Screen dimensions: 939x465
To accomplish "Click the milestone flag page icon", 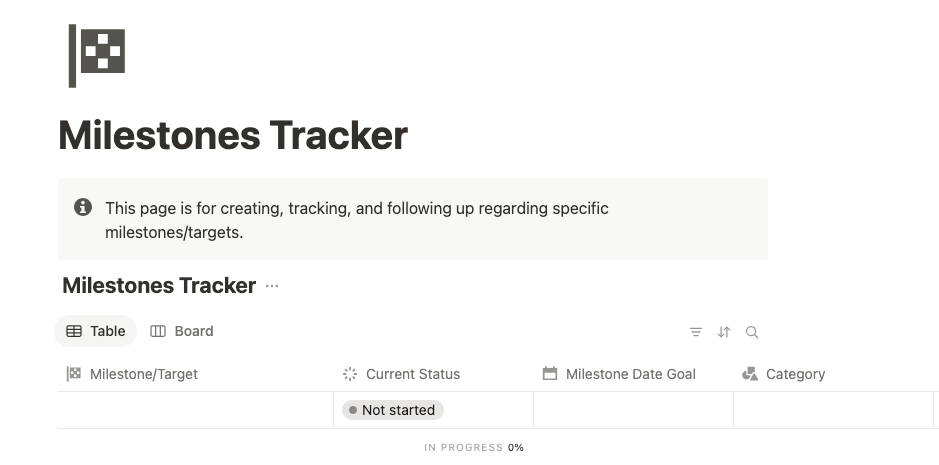I will [x=97, y=55].
